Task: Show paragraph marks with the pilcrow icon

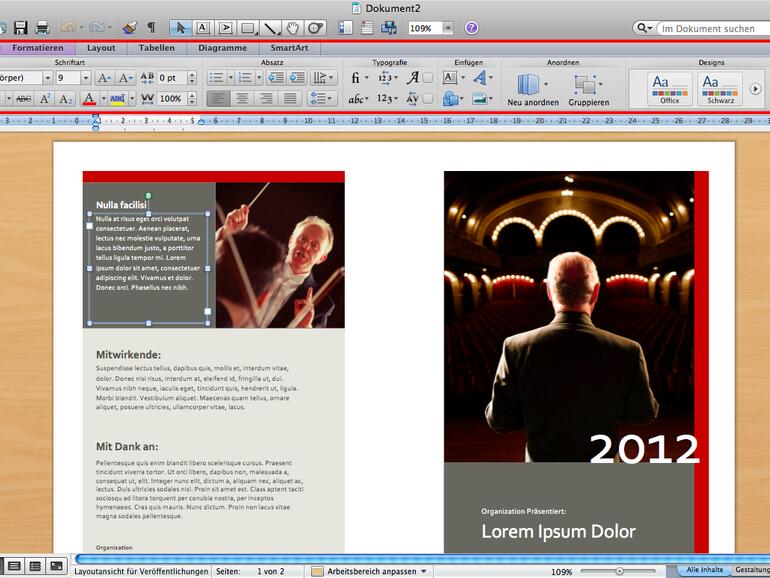Action: (x=152, y=28)
